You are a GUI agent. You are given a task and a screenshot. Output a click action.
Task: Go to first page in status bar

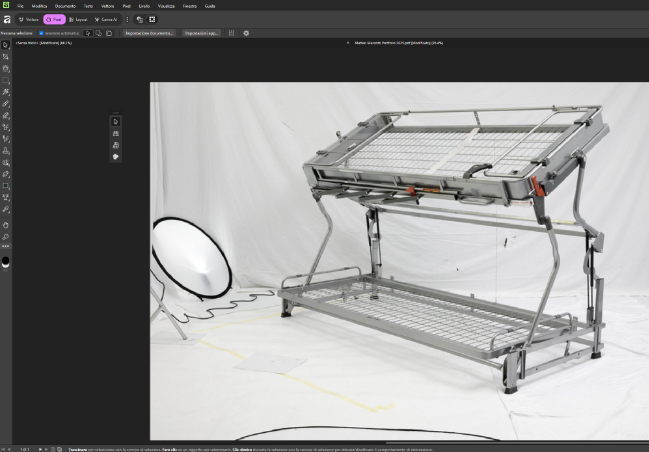click(4, 449)
